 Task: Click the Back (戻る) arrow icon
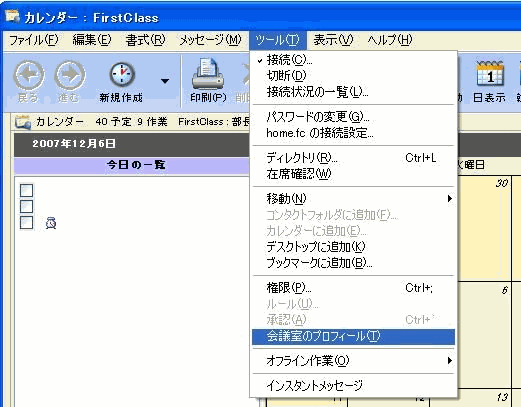click(x=29, y=75)
